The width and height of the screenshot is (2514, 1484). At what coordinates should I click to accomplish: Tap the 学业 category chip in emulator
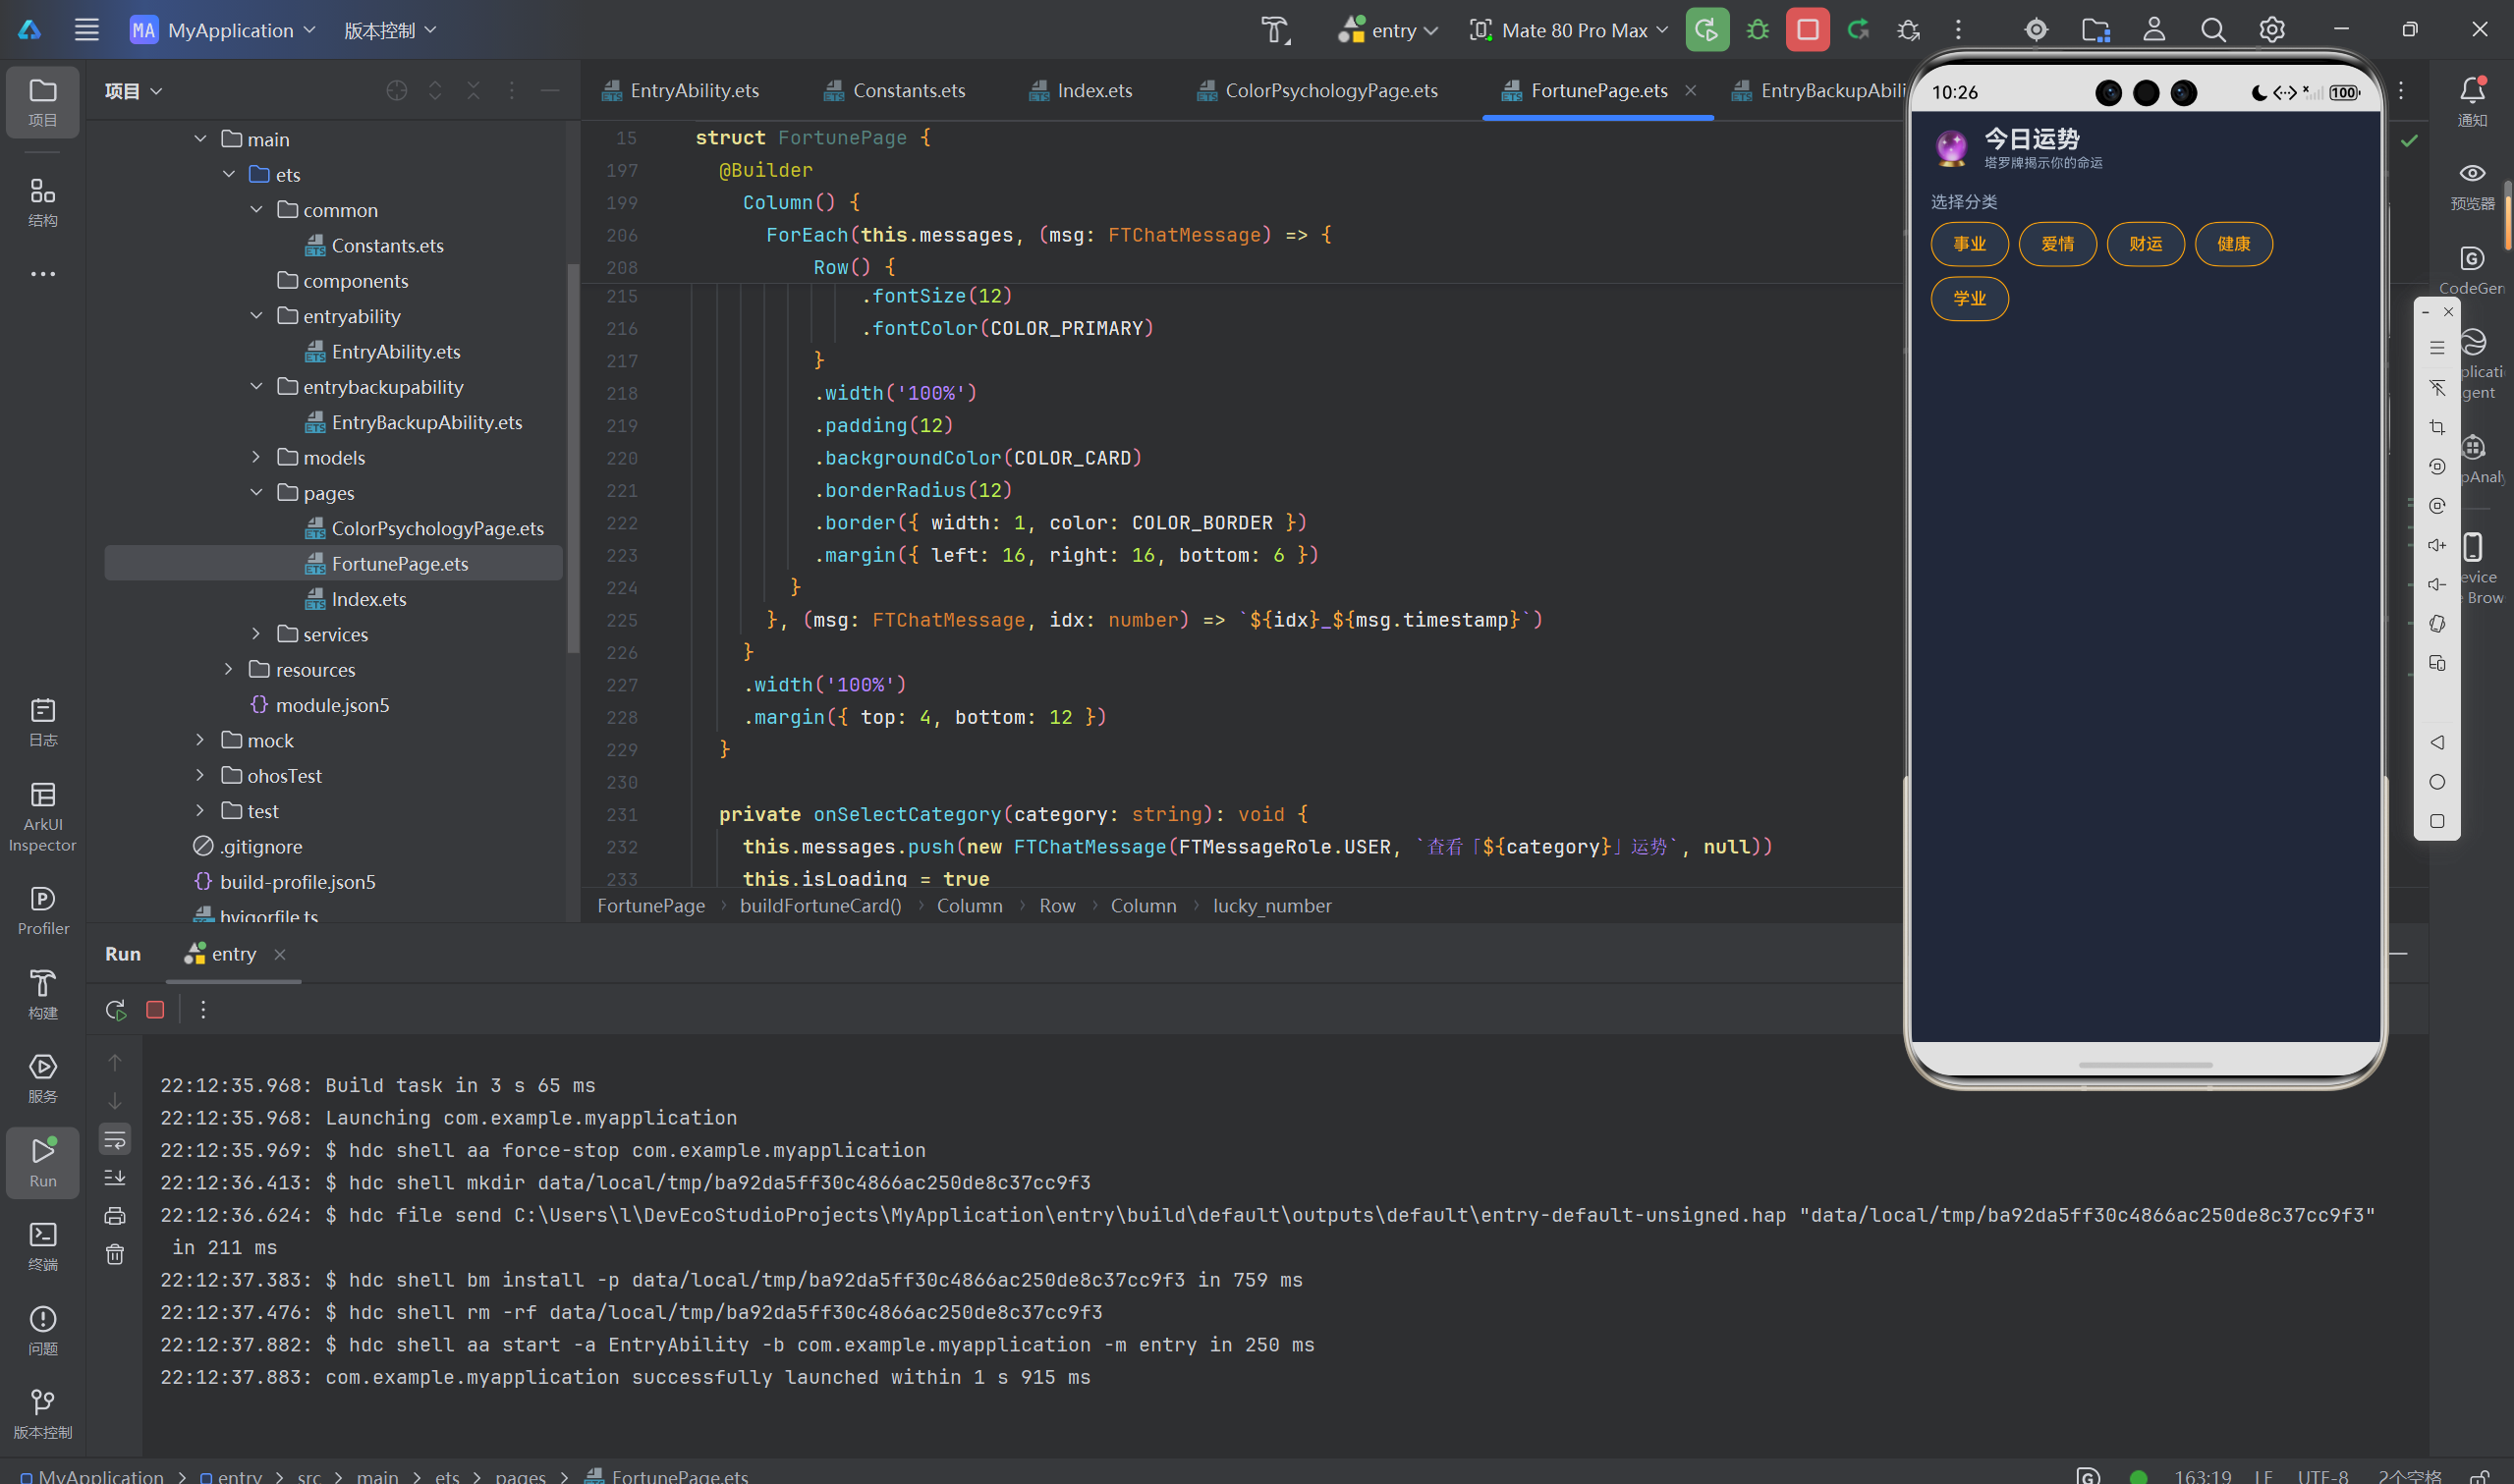click(1969, 298)
